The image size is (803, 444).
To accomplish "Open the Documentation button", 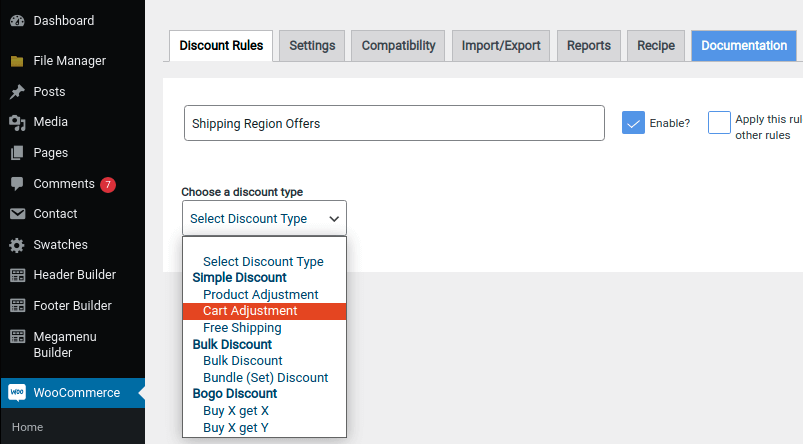I will tap(743, 46).
